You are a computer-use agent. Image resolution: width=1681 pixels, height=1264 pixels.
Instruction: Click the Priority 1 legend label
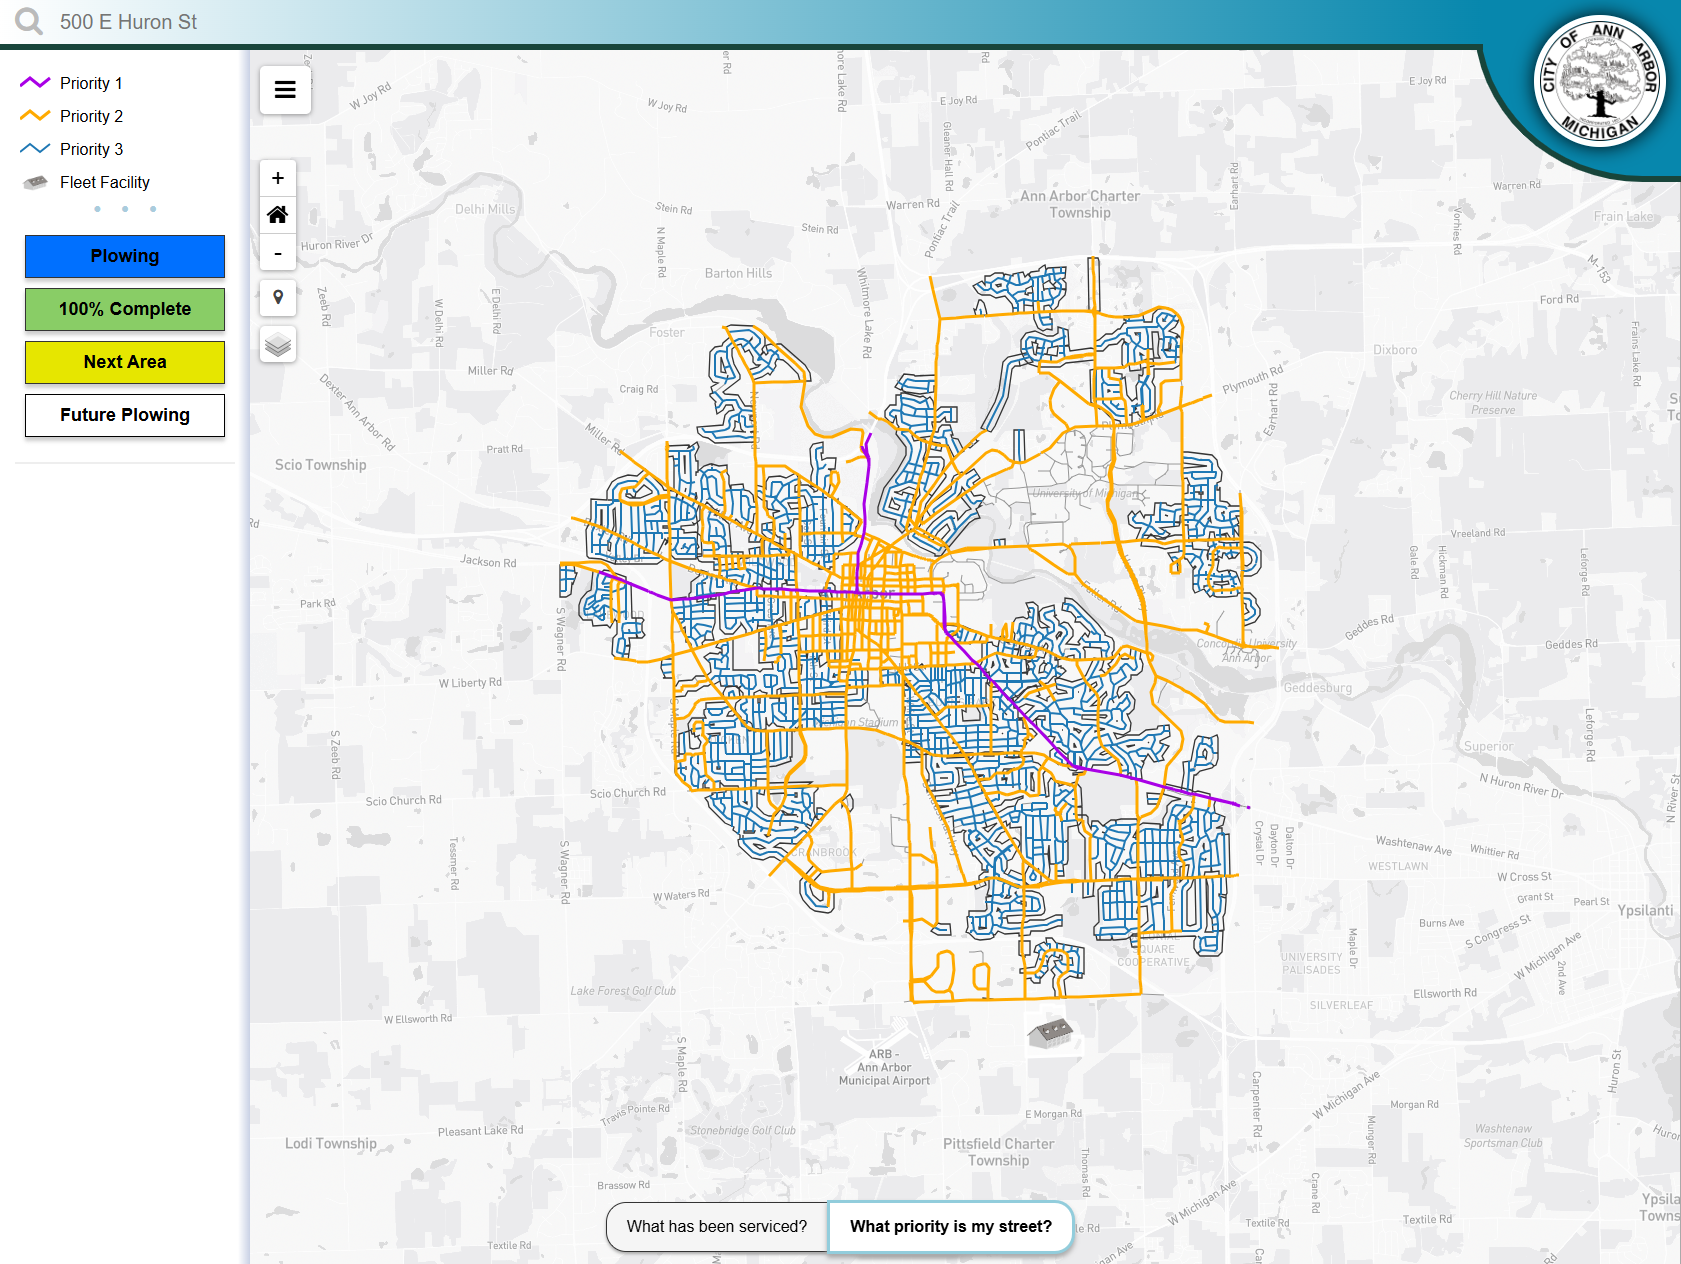click(x=91, y=83)
